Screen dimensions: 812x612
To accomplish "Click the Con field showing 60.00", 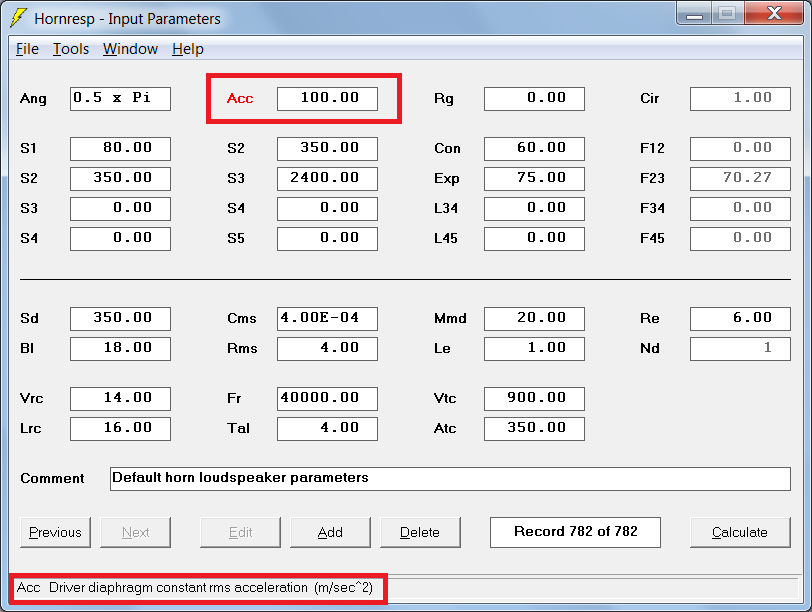I will (x=534, y=149).
